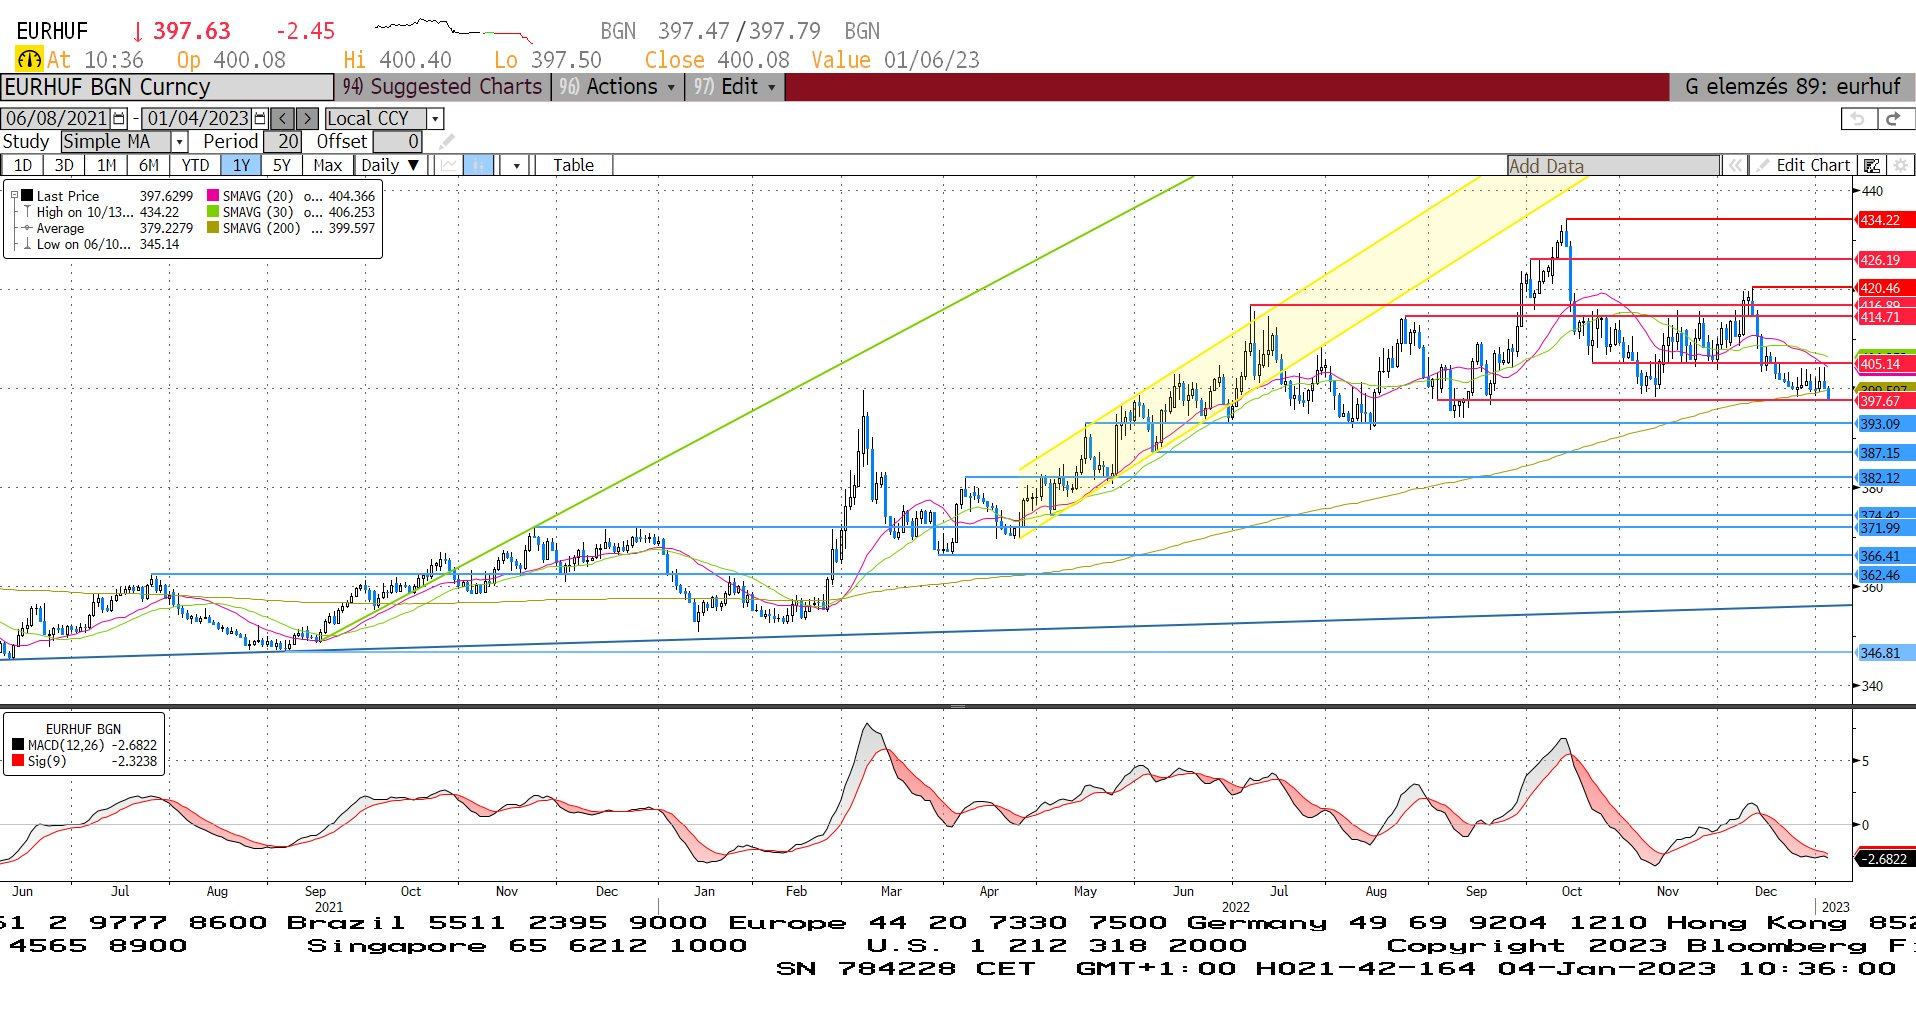Click the SMAVG (30) green legend swatch
1916x1024 pixels.
[x=213, y=212]
